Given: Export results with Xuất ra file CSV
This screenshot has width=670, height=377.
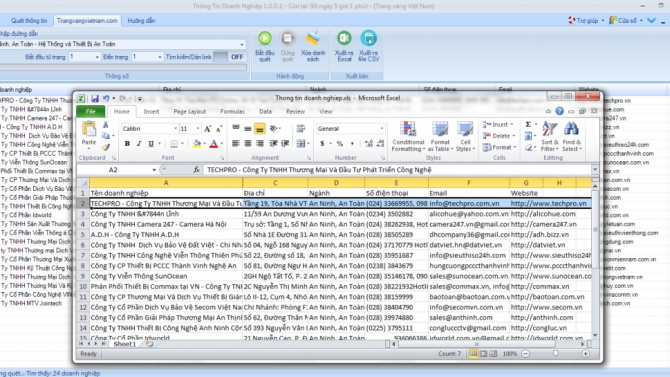Looking at the screenshot, I should (x=369, y=46).
